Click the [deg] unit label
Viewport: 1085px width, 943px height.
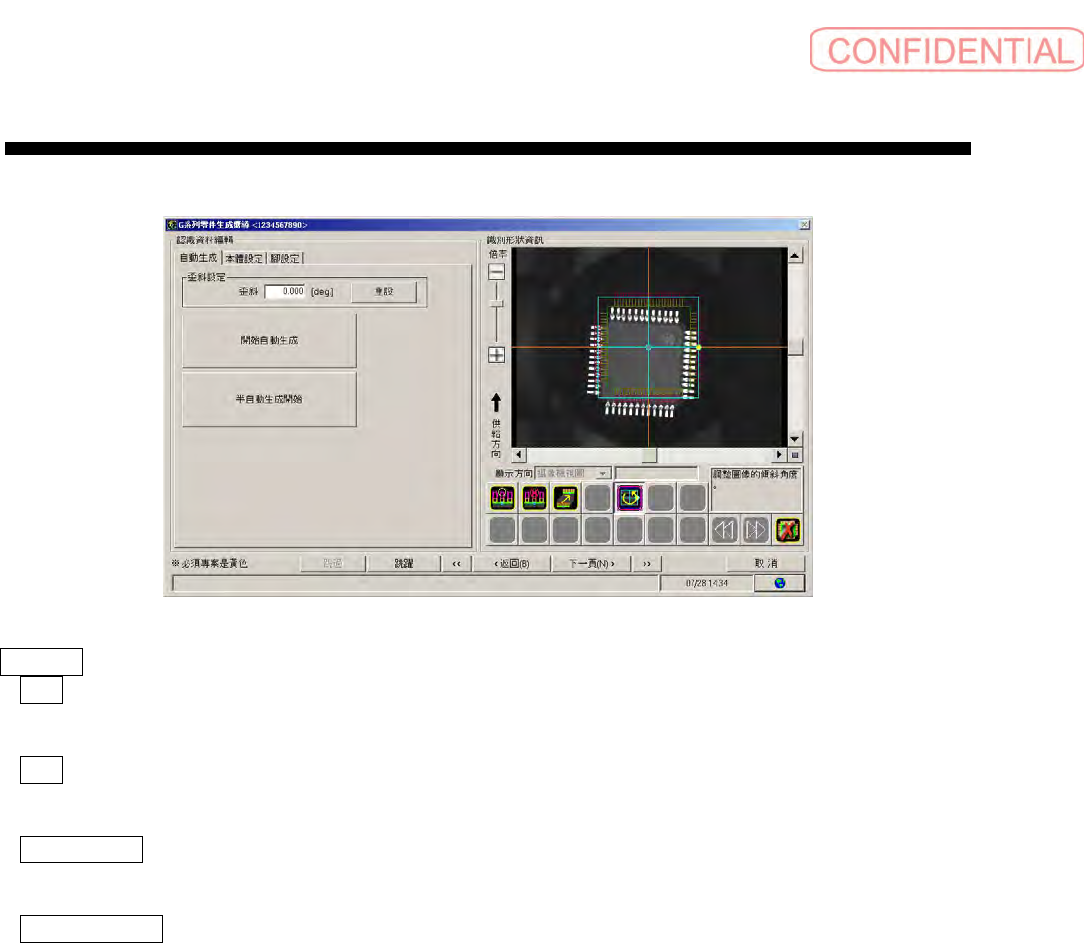point(322,292)
